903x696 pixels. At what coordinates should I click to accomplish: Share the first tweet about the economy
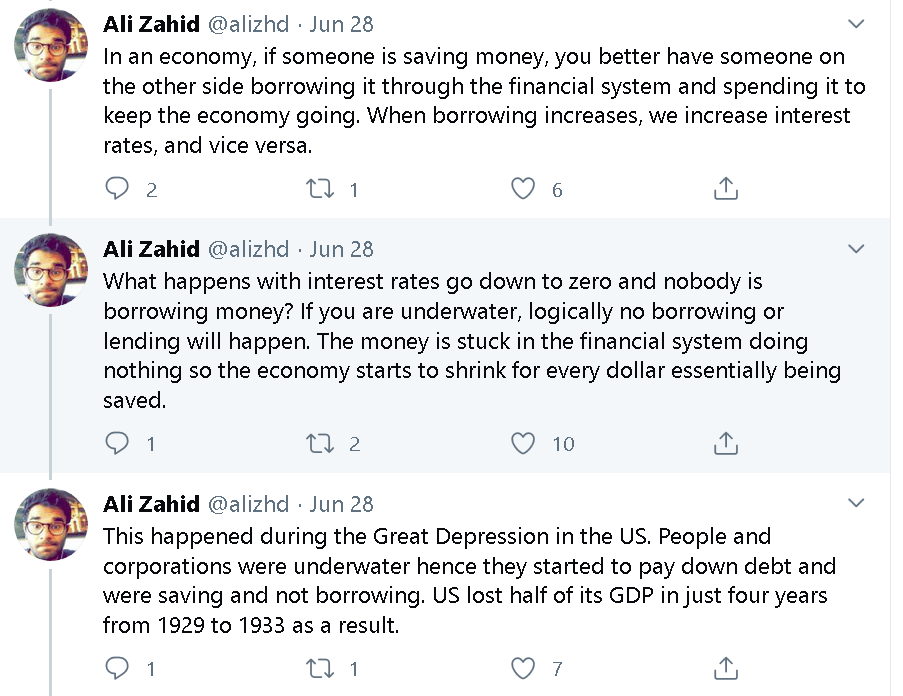[726, 188]
